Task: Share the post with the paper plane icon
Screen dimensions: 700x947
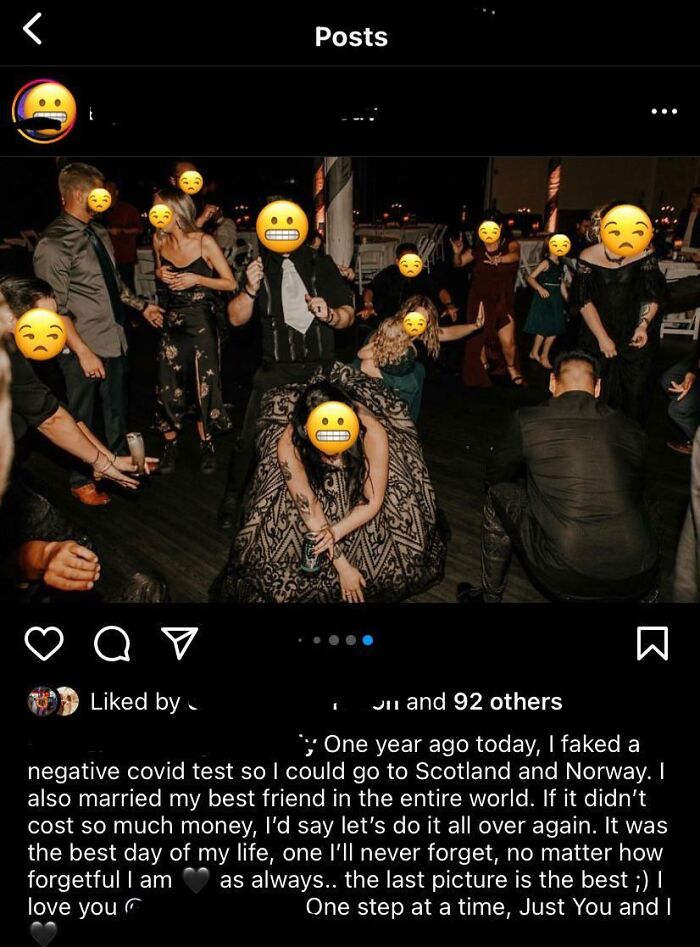Action: (x=179, y=642)
